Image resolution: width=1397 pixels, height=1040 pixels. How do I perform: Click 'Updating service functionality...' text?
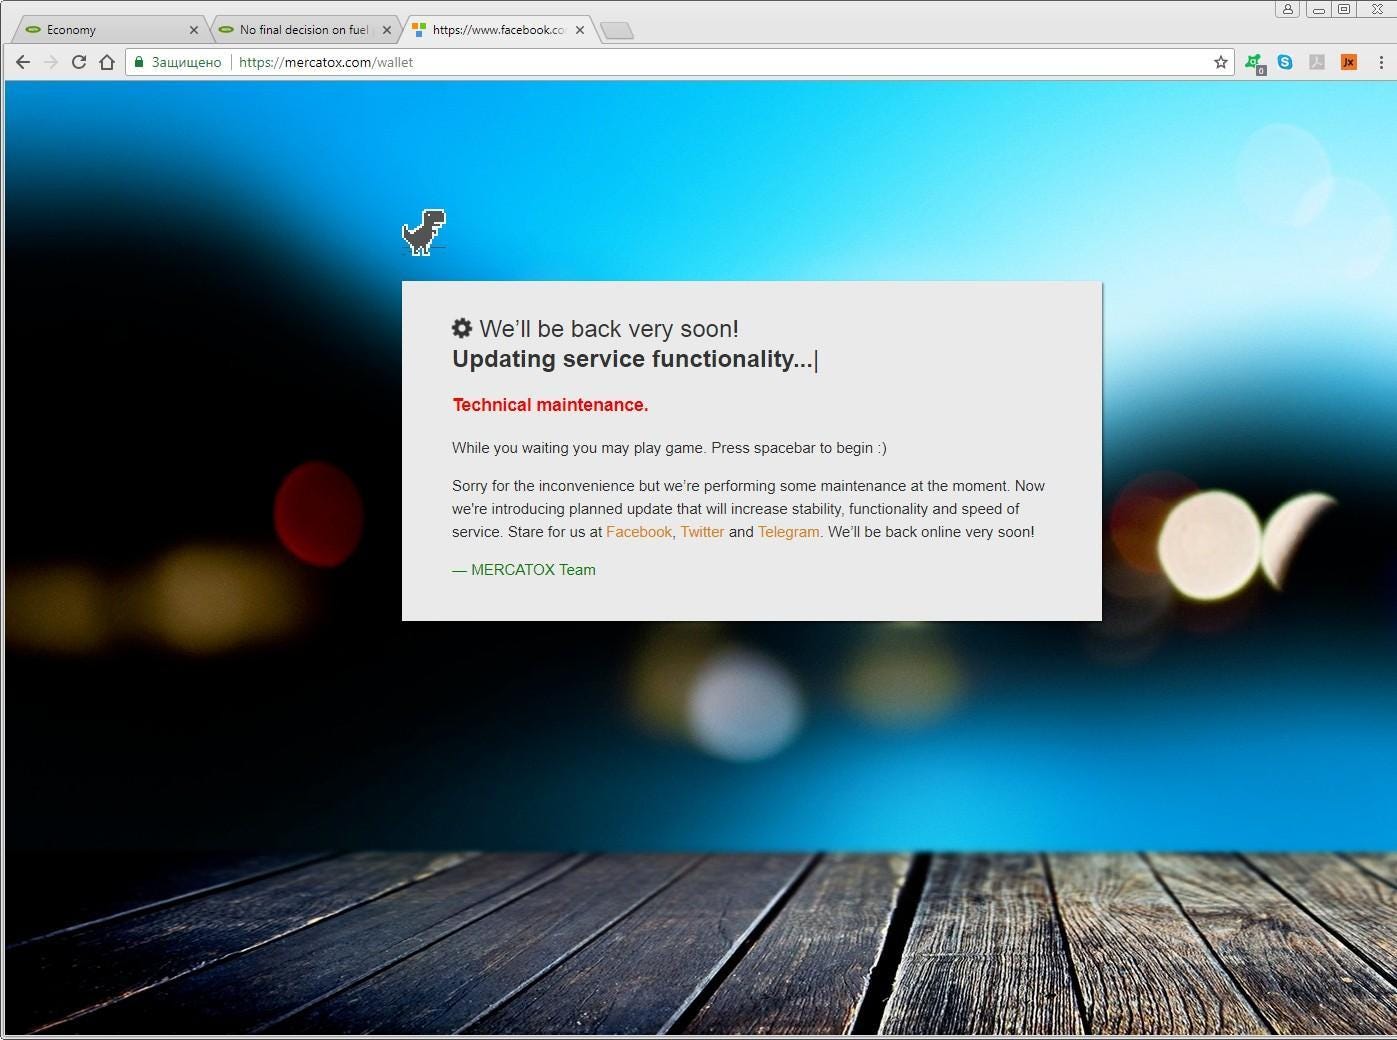[633, 359]
